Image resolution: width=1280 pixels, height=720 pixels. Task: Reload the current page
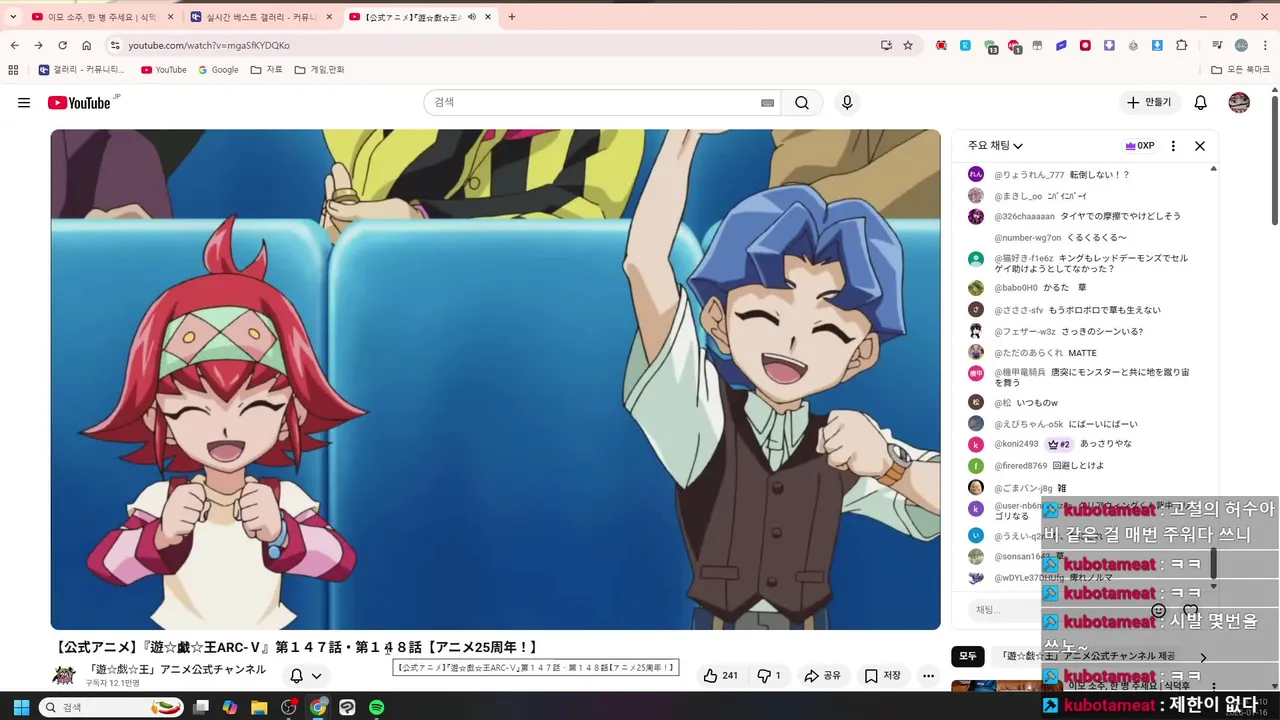coord(62,45)
